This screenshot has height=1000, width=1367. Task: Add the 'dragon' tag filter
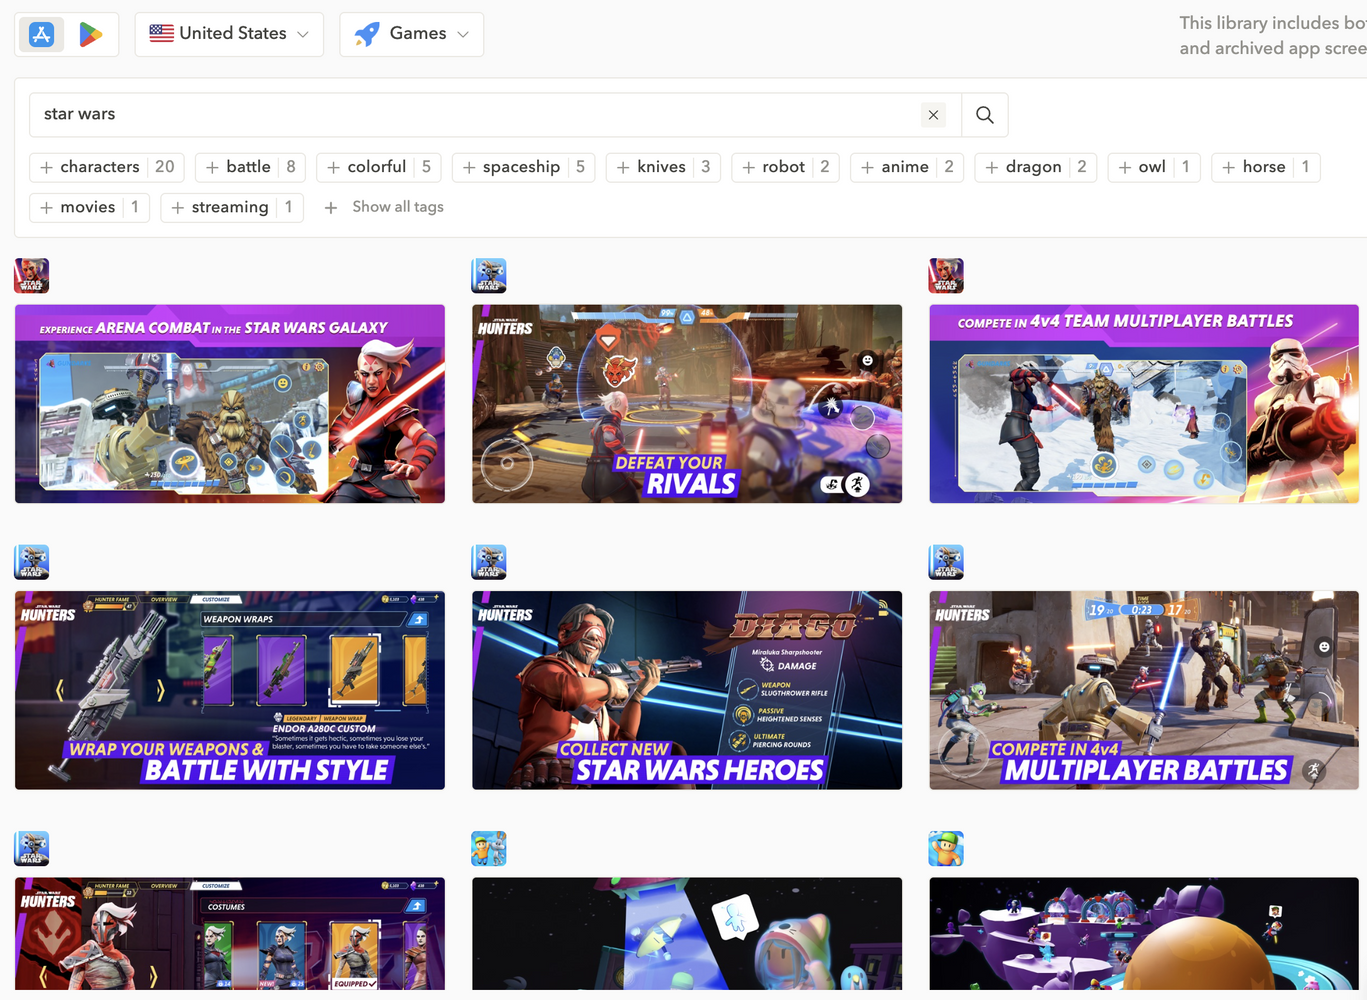pyautogui.click(x=1035, y=167)
